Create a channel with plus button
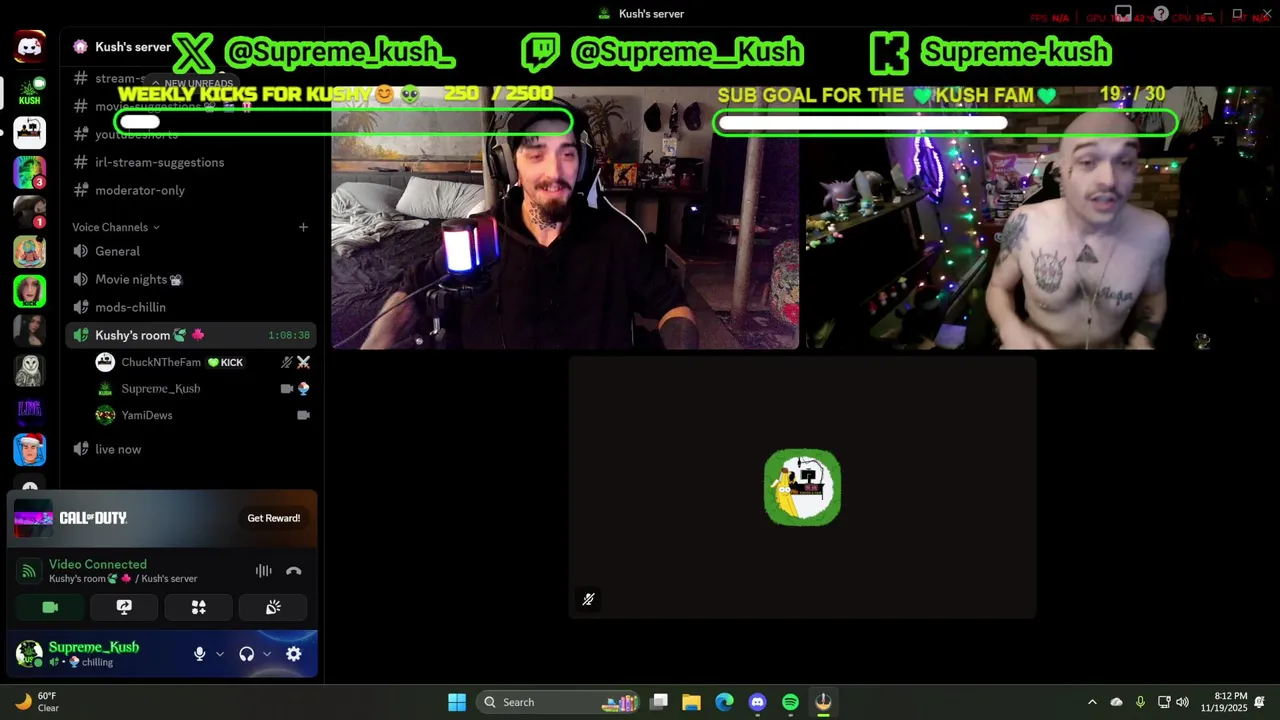Viewport: 1280px width, 720px height. pos(303,227)
